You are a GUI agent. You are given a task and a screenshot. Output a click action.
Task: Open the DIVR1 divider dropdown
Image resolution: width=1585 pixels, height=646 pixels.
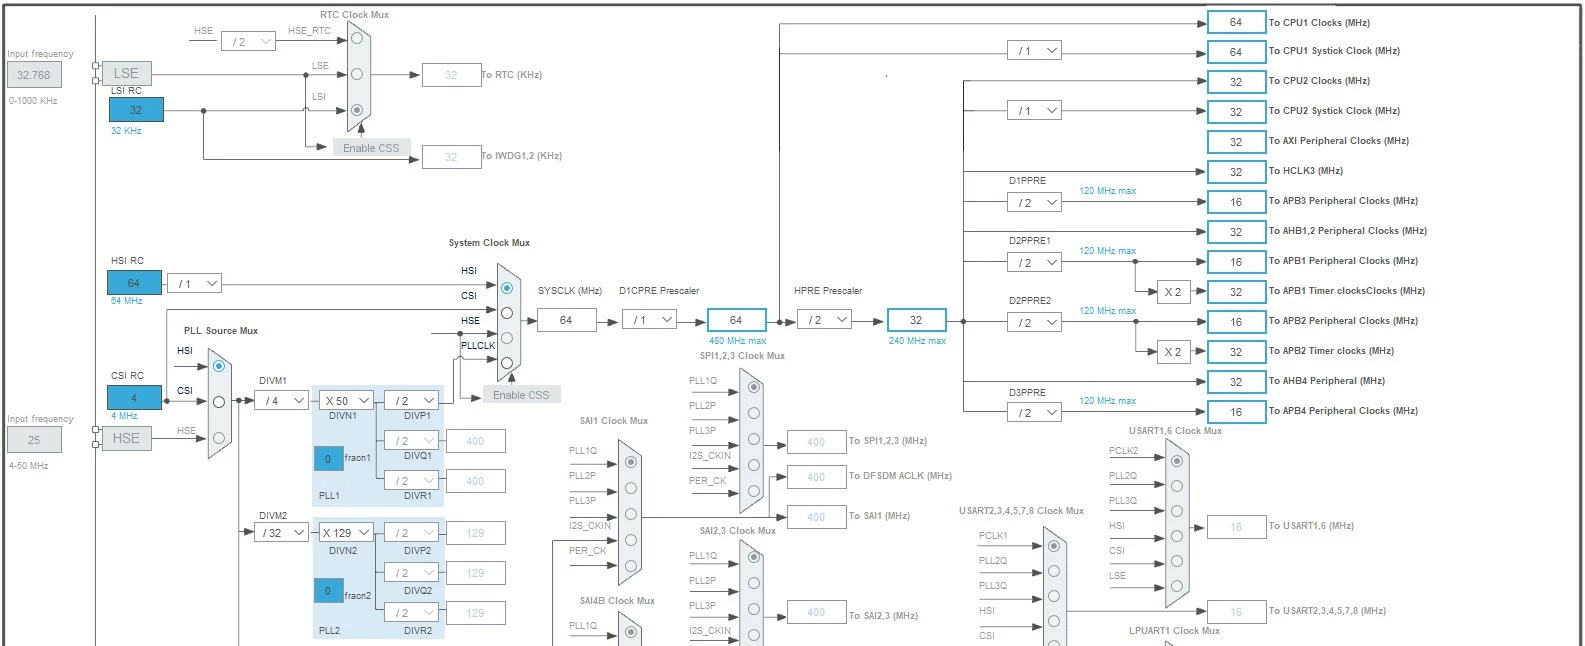tap(412, 481)
